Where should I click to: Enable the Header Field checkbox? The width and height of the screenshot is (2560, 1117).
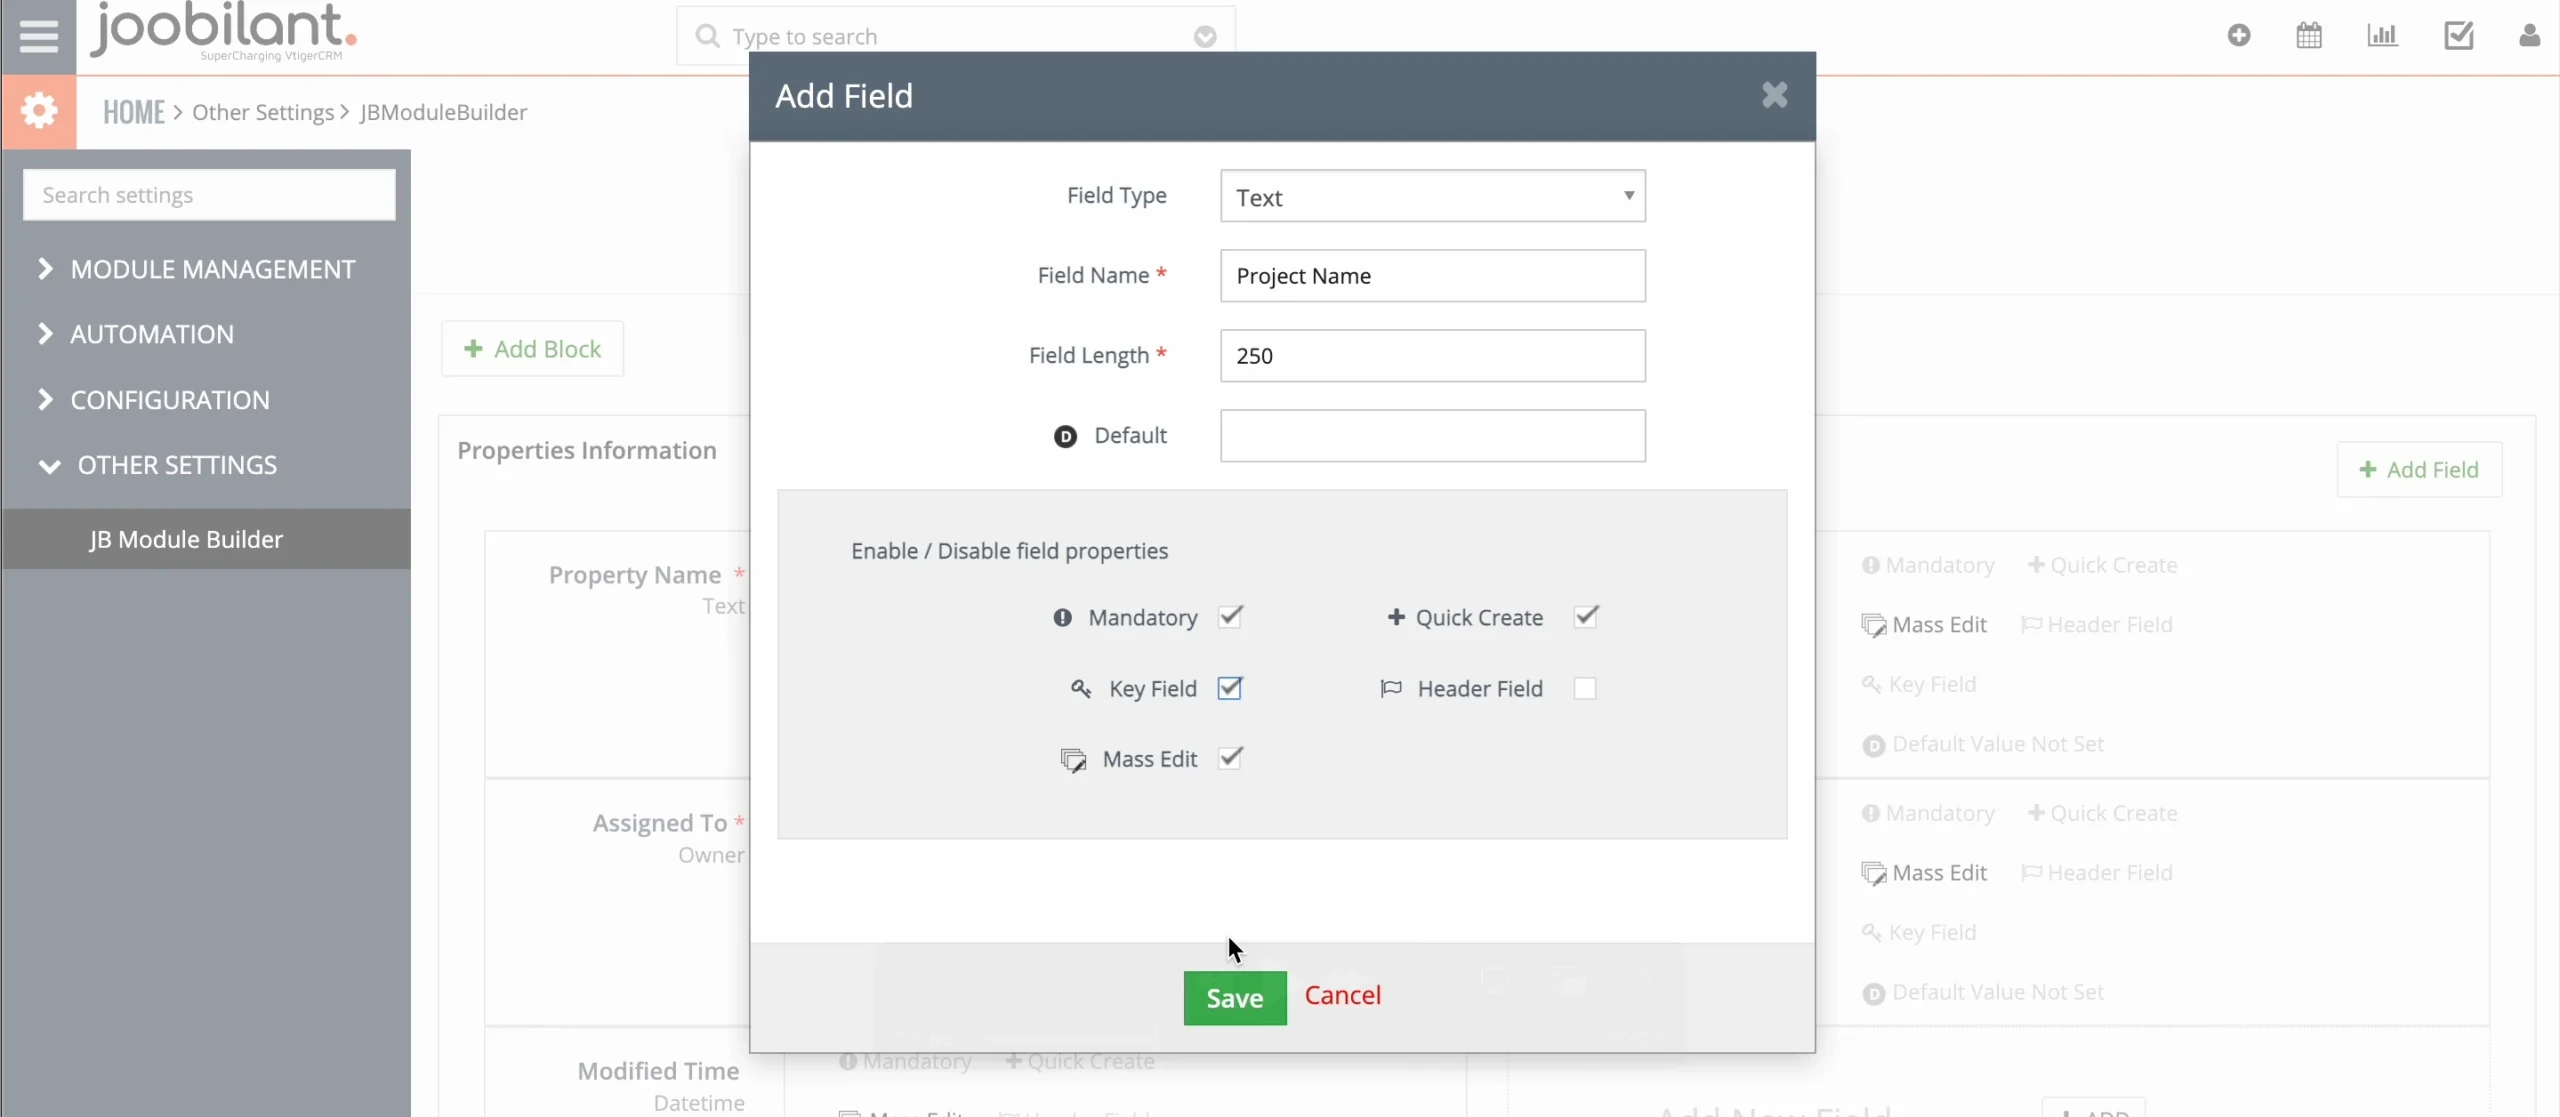(x=1585, y=688)
